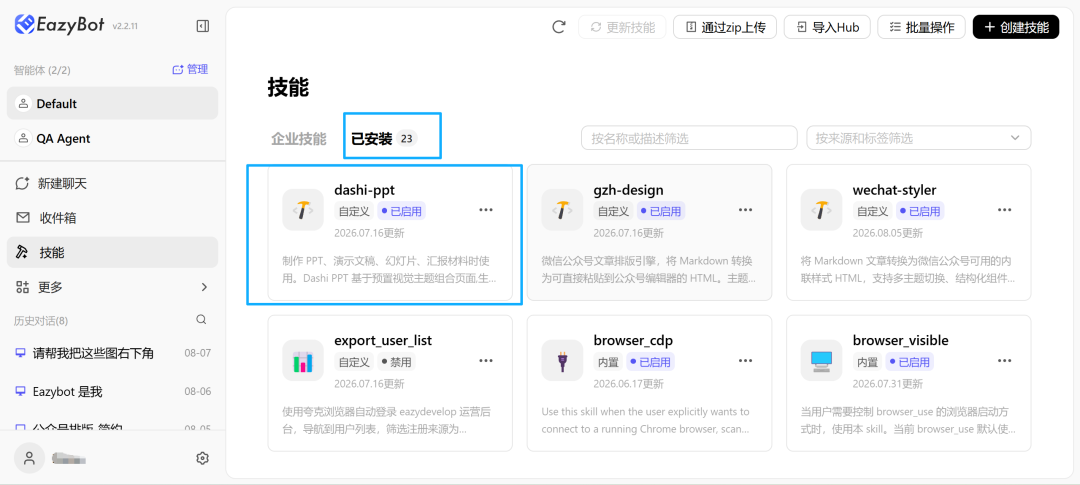Open more options for wechat-styler

click(x=1004, y=209)
